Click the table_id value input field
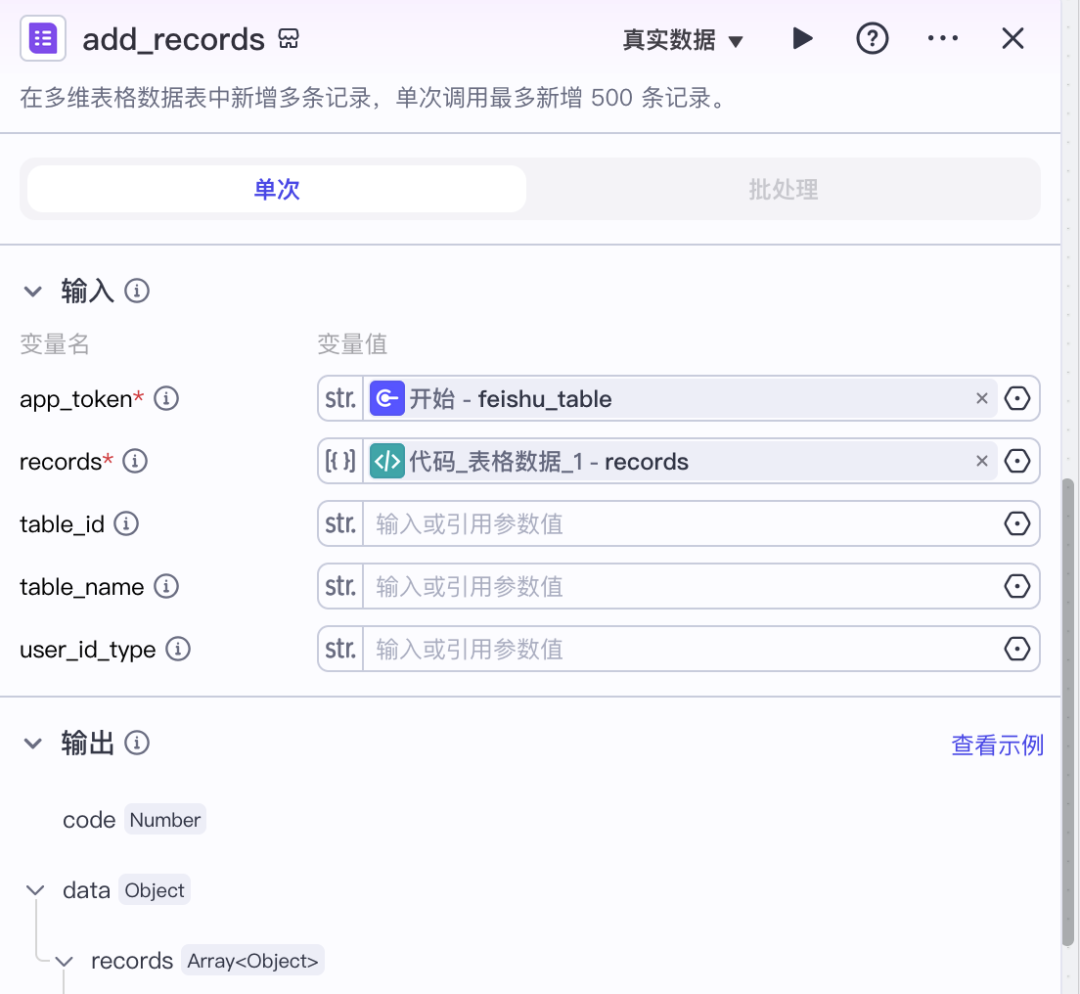 pos(681,524)
